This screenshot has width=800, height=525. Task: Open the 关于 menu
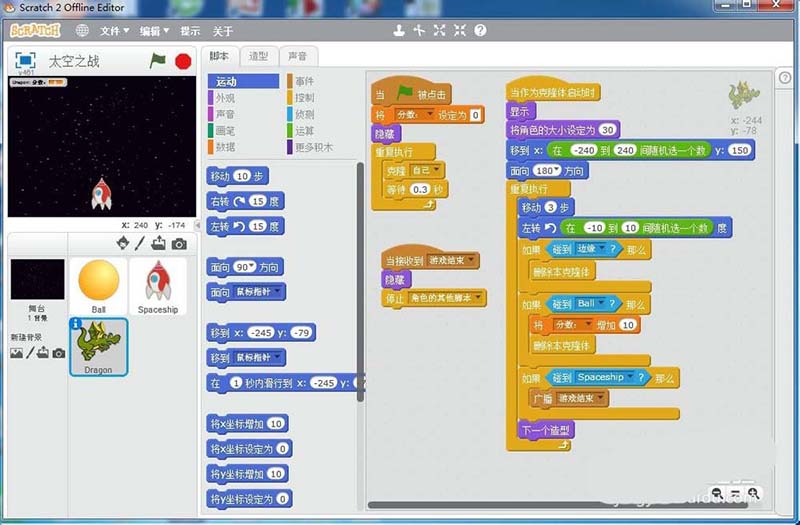[x=222, y=31]
